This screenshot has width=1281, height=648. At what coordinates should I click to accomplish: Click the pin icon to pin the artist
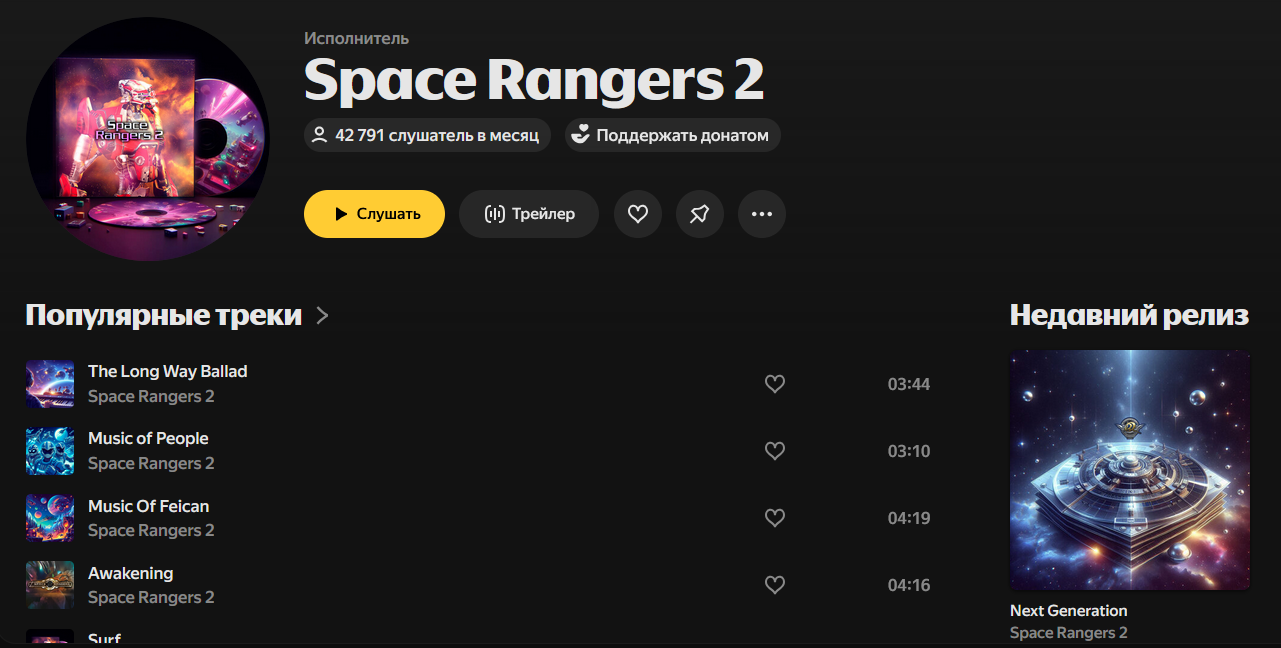700,214
